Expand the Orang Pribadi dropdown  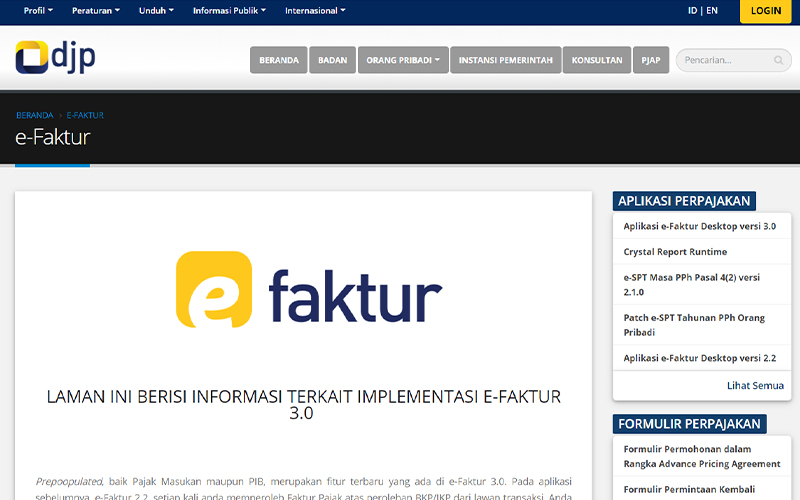[x=403, y=60]
